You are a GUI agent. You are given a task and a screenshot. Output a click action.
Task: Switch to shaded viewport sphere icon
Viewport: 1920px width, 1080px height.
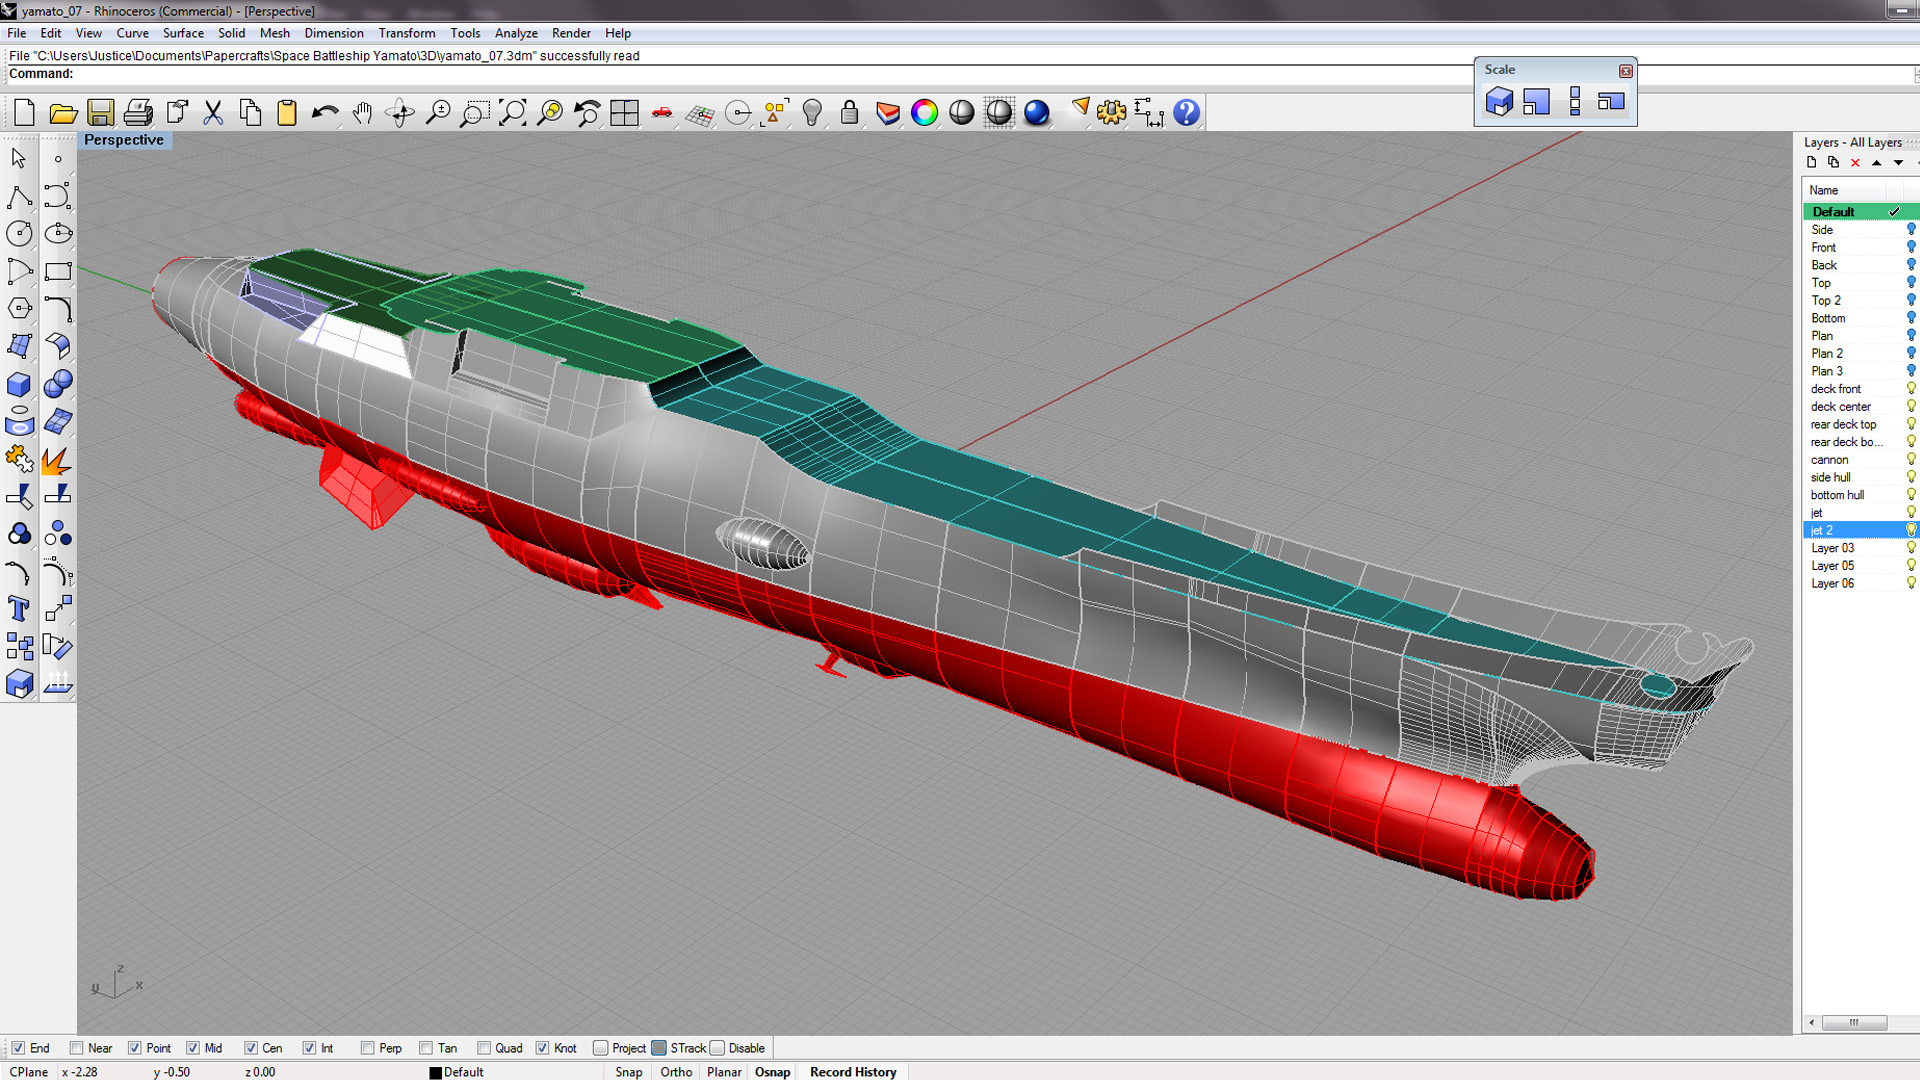click(x=962, y=113)
